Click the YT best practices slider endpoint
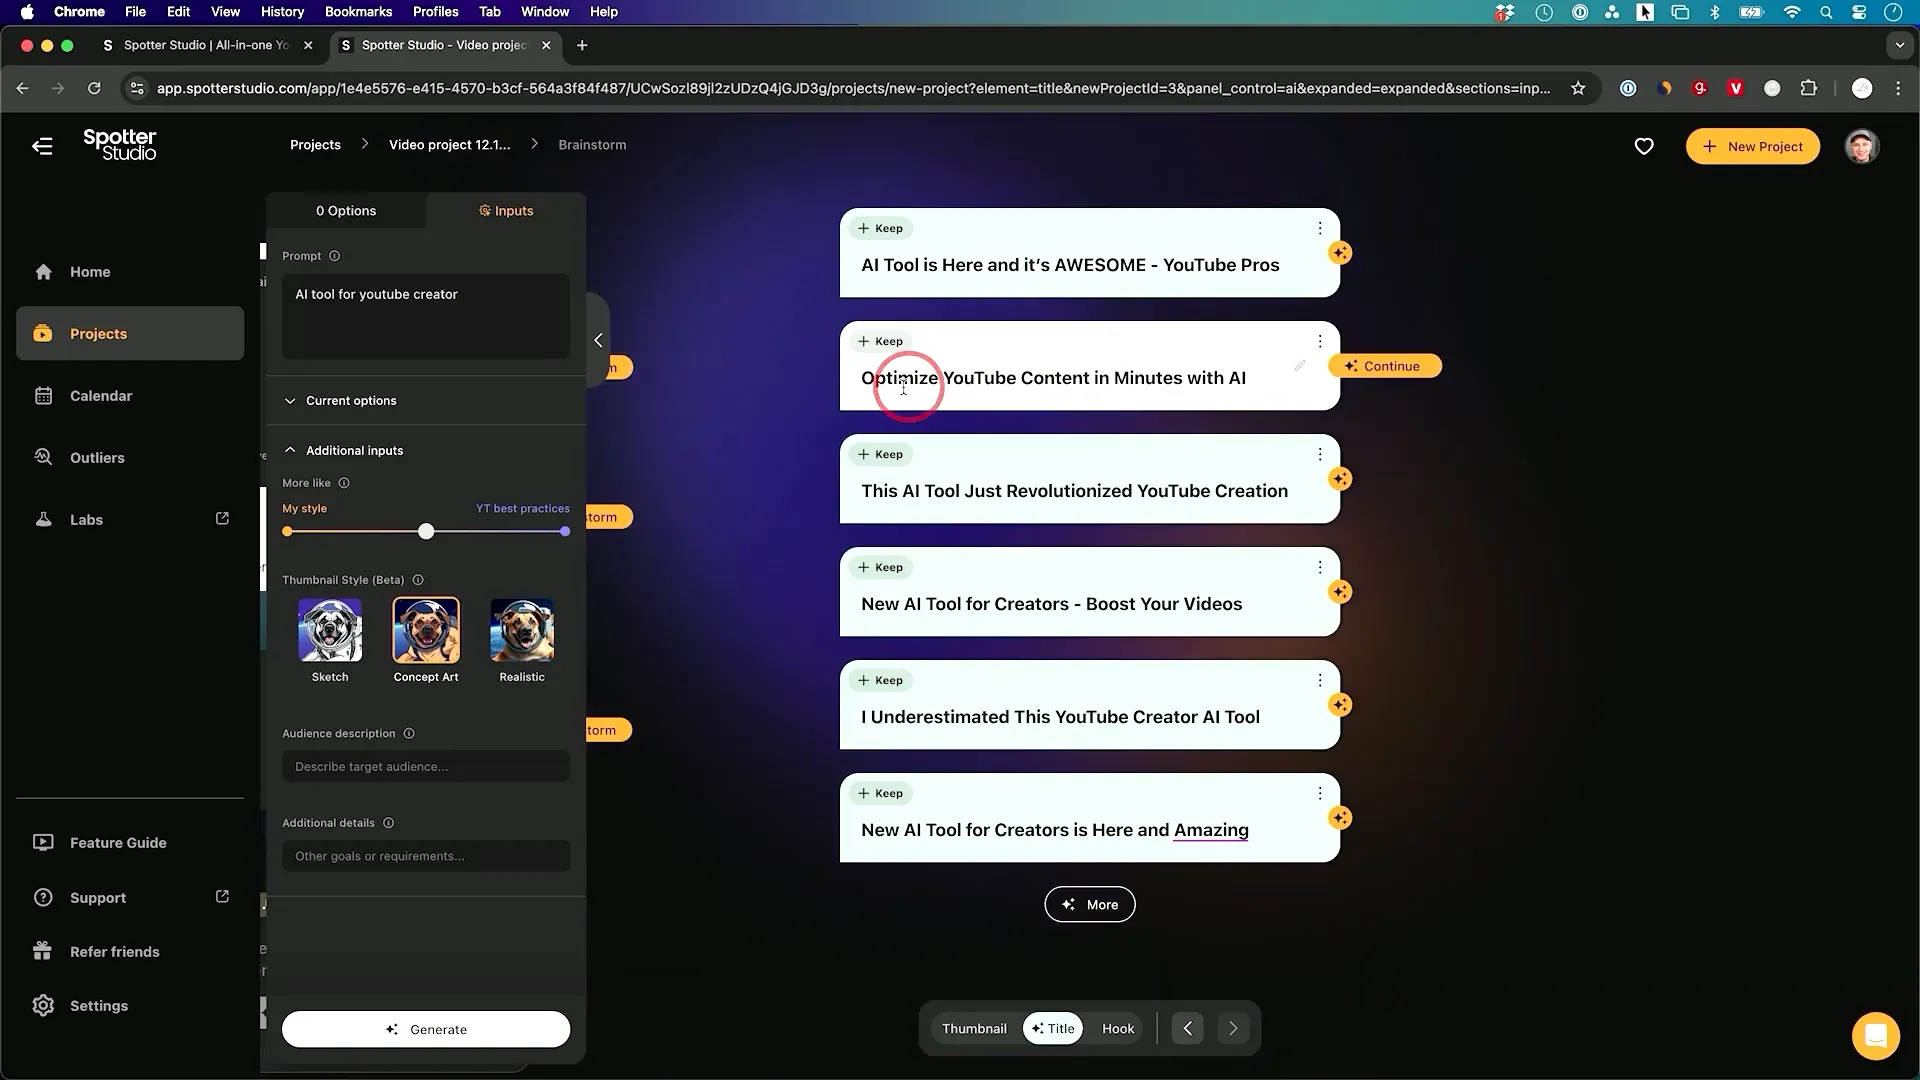The height and width of the screenshot is (1080, 1920). coord(565,531)
